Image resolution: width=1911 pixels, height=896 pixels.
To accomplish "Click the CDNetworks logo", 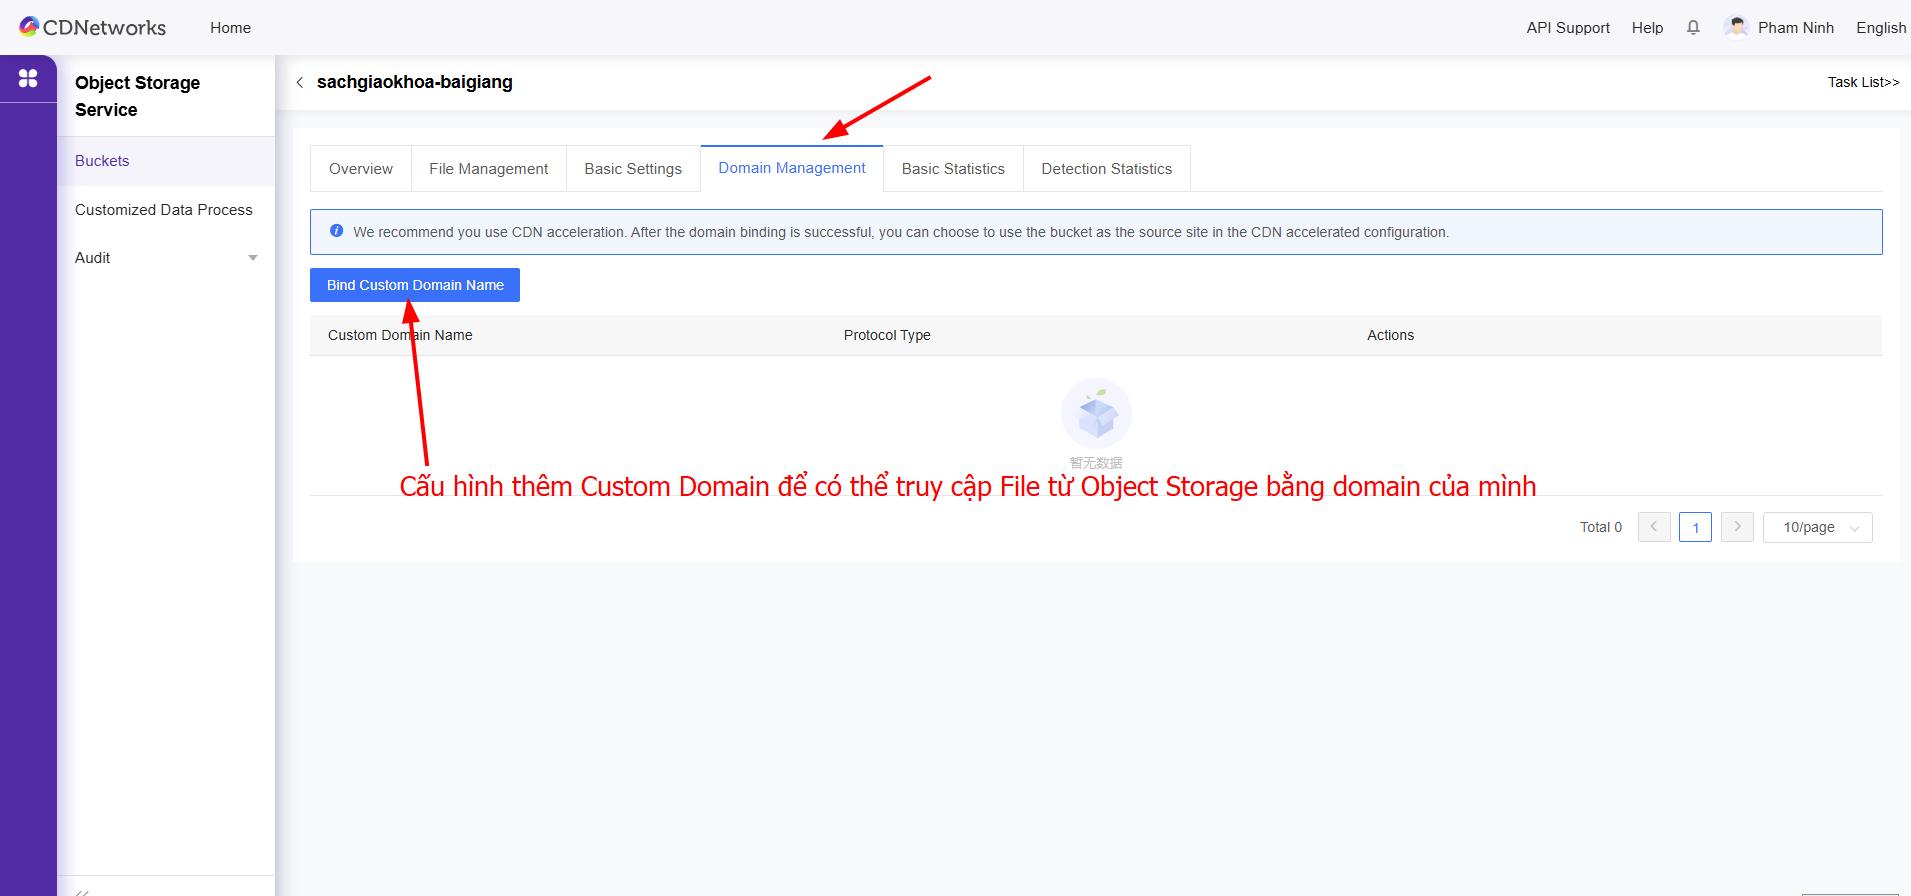I will click(92, 28).
